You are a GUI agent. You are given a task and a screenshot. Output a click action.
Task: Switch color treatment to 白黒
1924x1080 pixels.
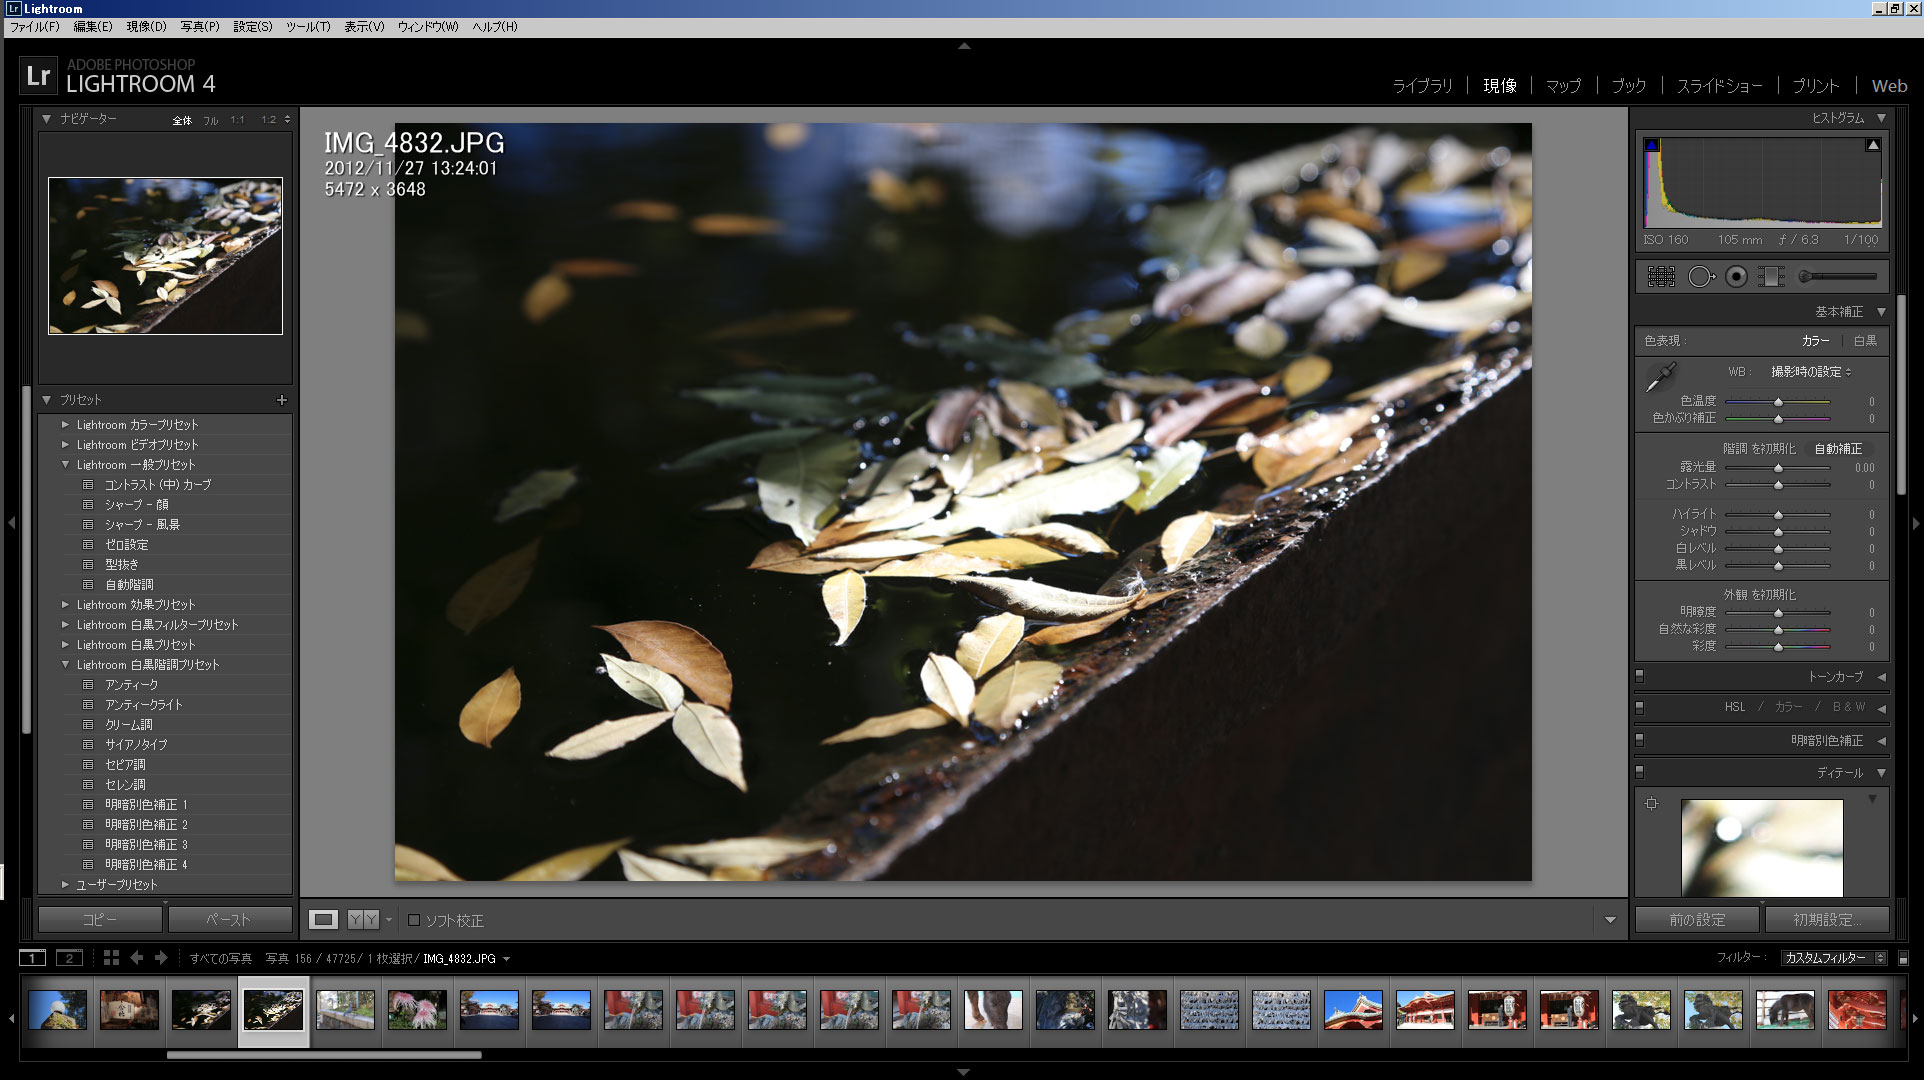1865,341
